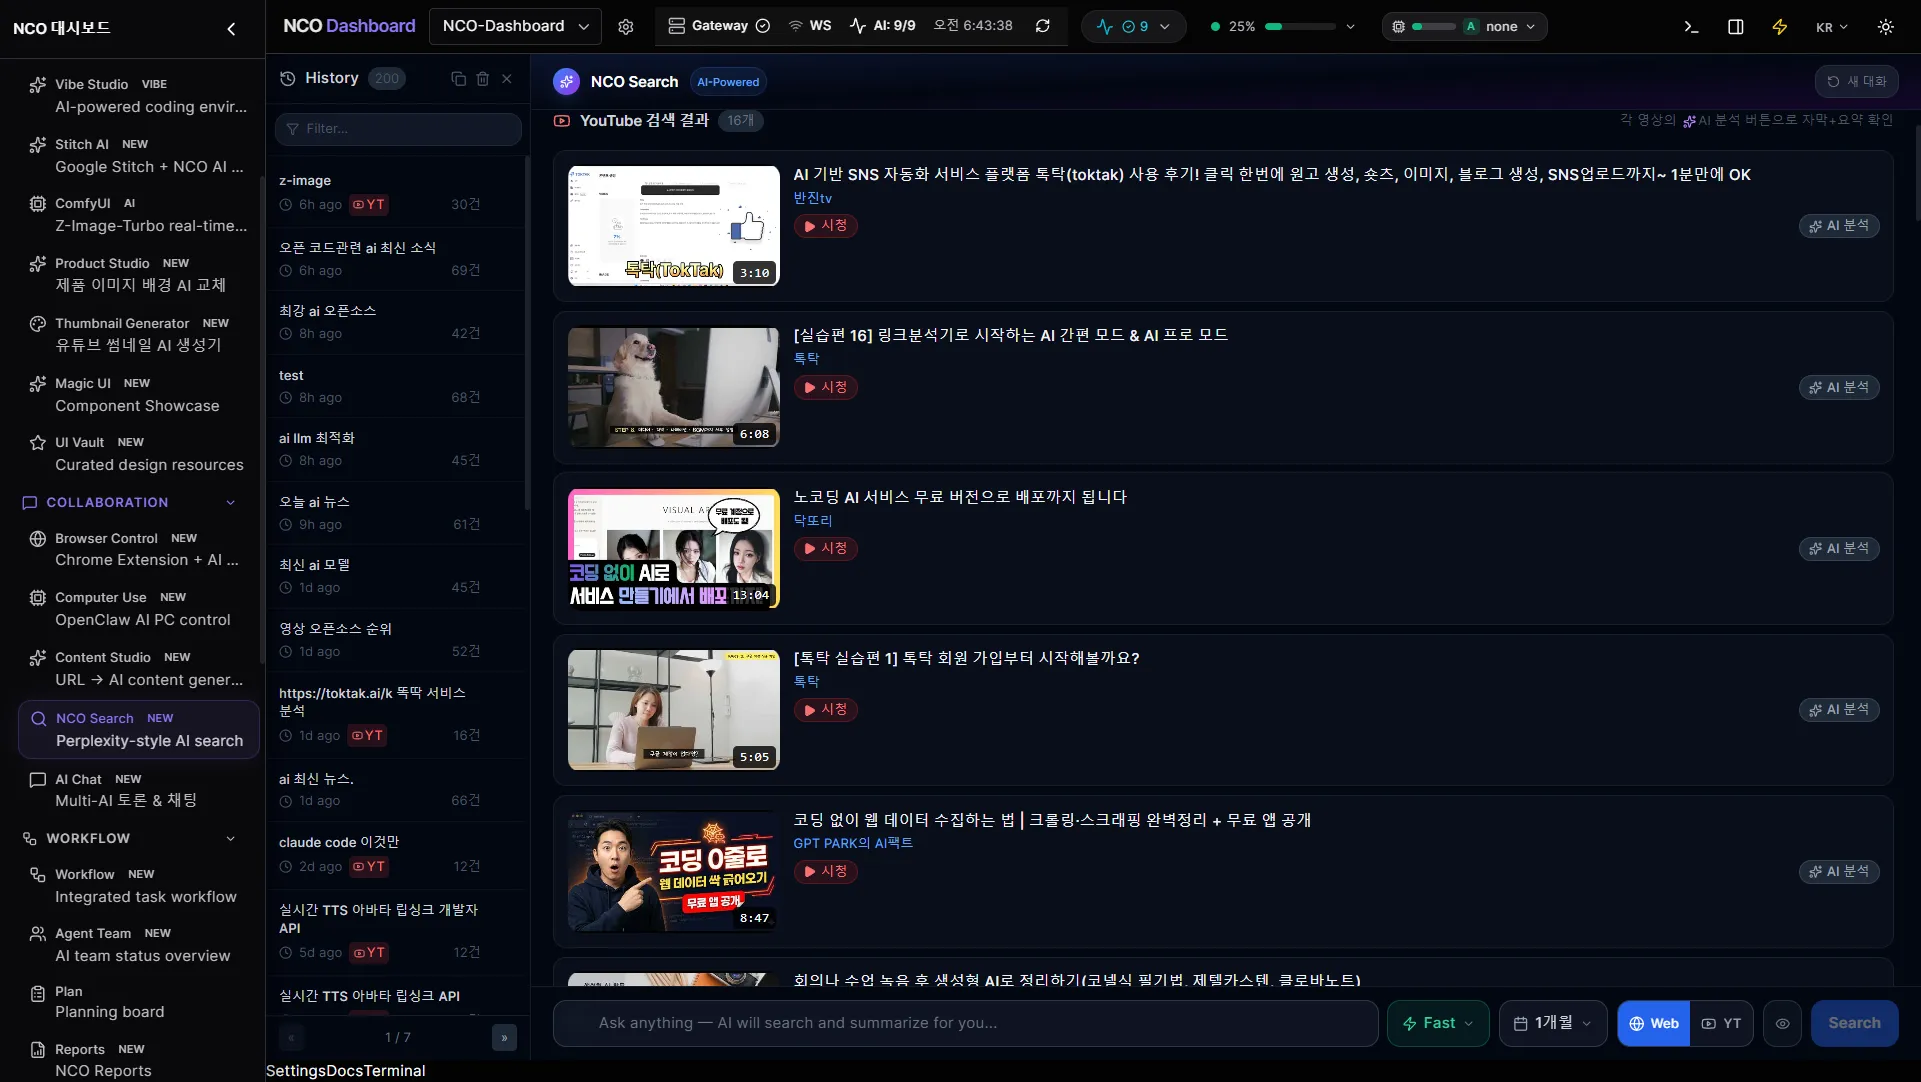Select history entry '오픈 코드관련 ai 최신 소식'

pos(396,259)
